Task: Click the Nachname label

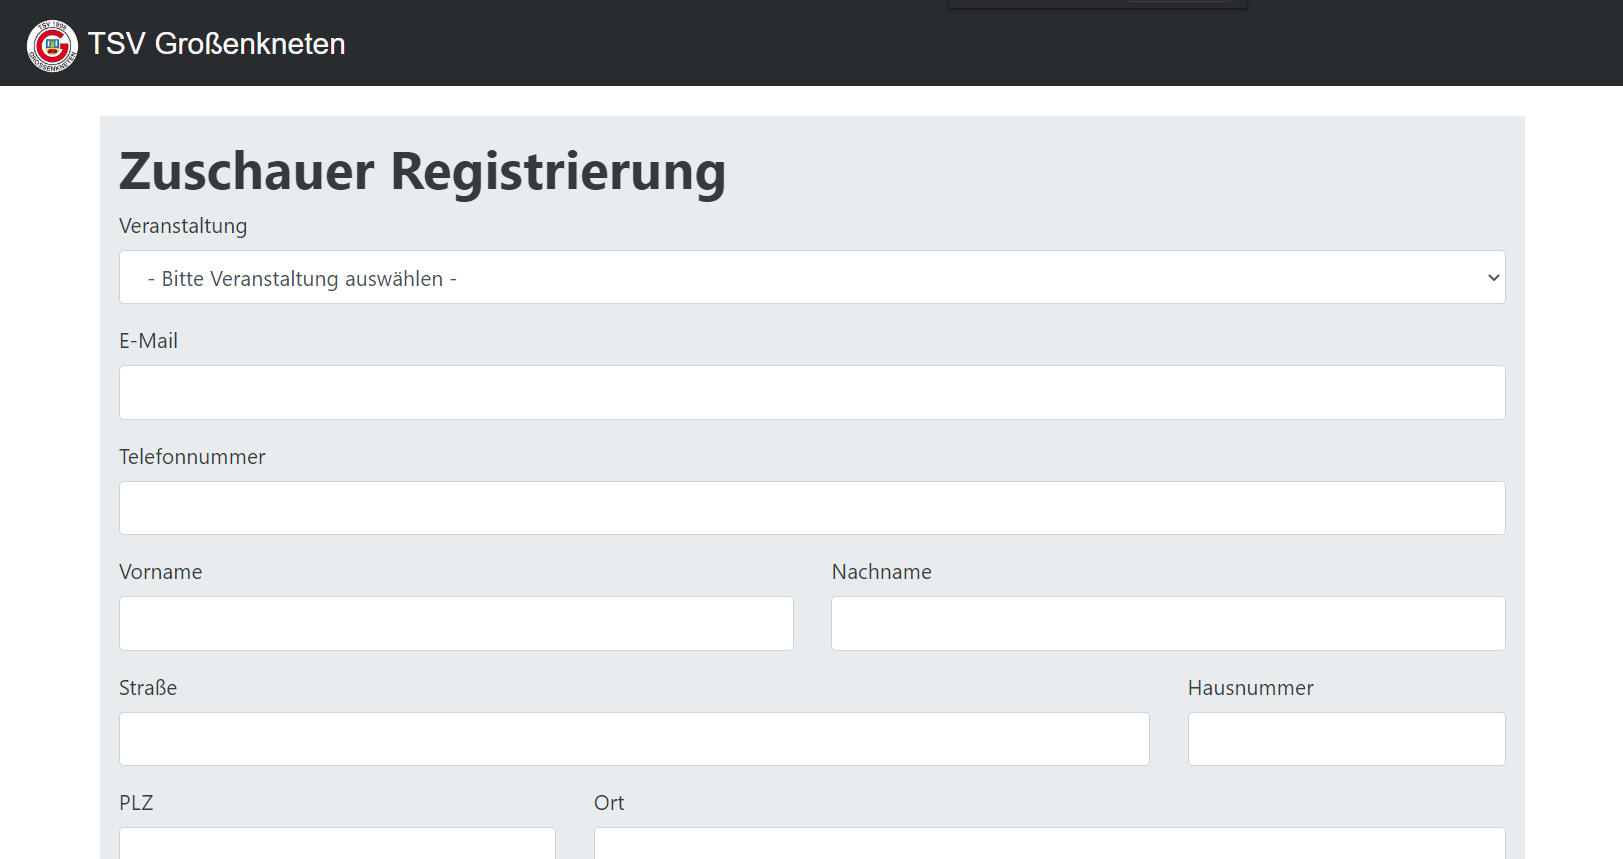Action: pyautogui.click(x=881, y=572)
